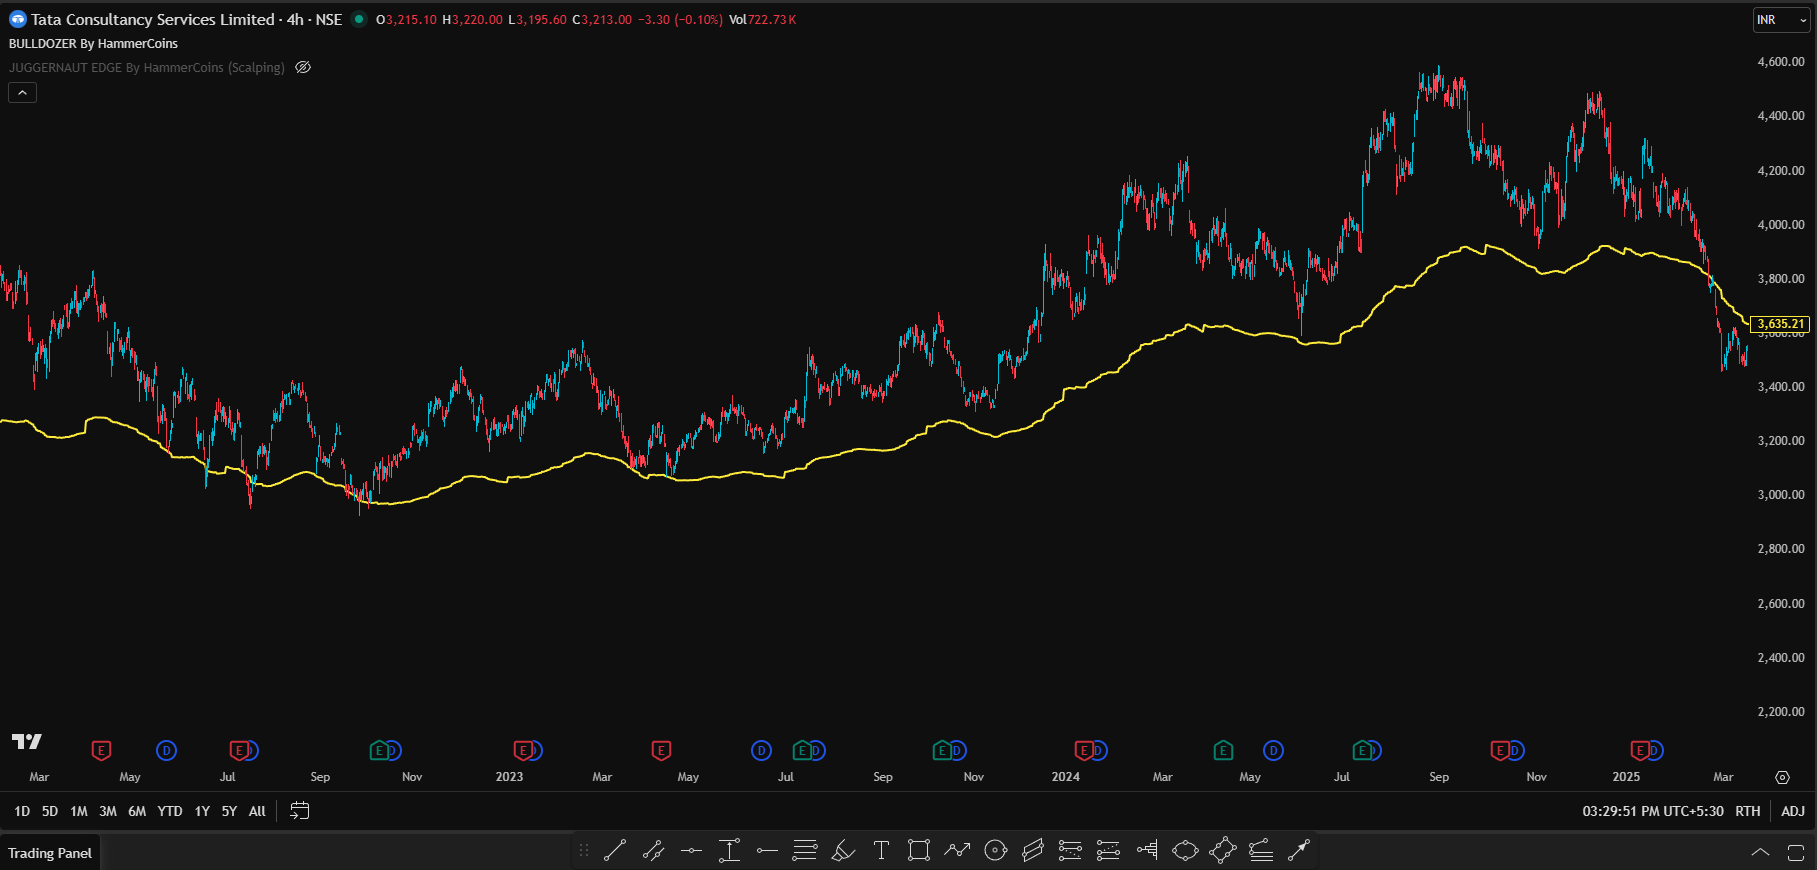The image size is (1817, 870).
Task: Collapse the indicator legend with chevron
Action: [x=23, y=92]
